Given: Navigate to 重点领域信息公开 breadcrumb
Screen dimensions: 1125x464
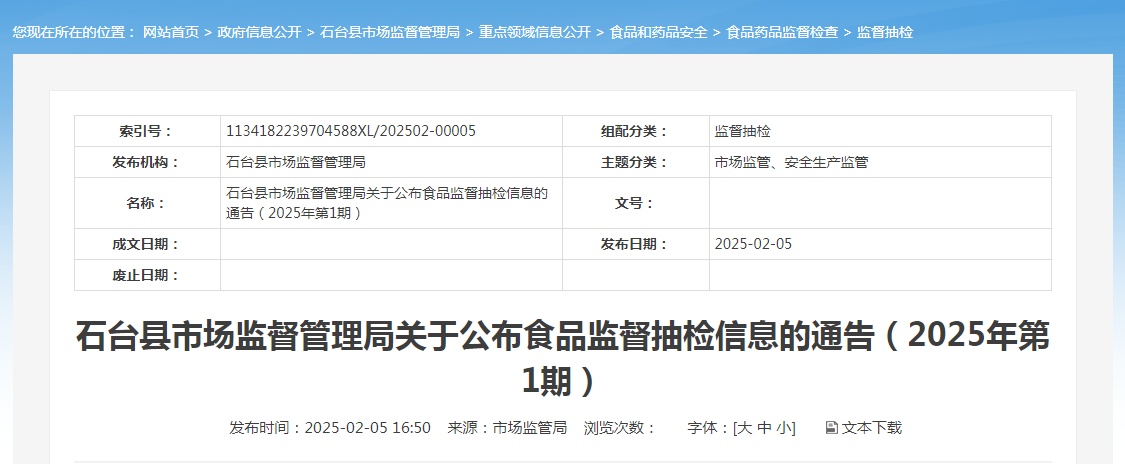Looking at the screenshot, I should pos(535,32).
